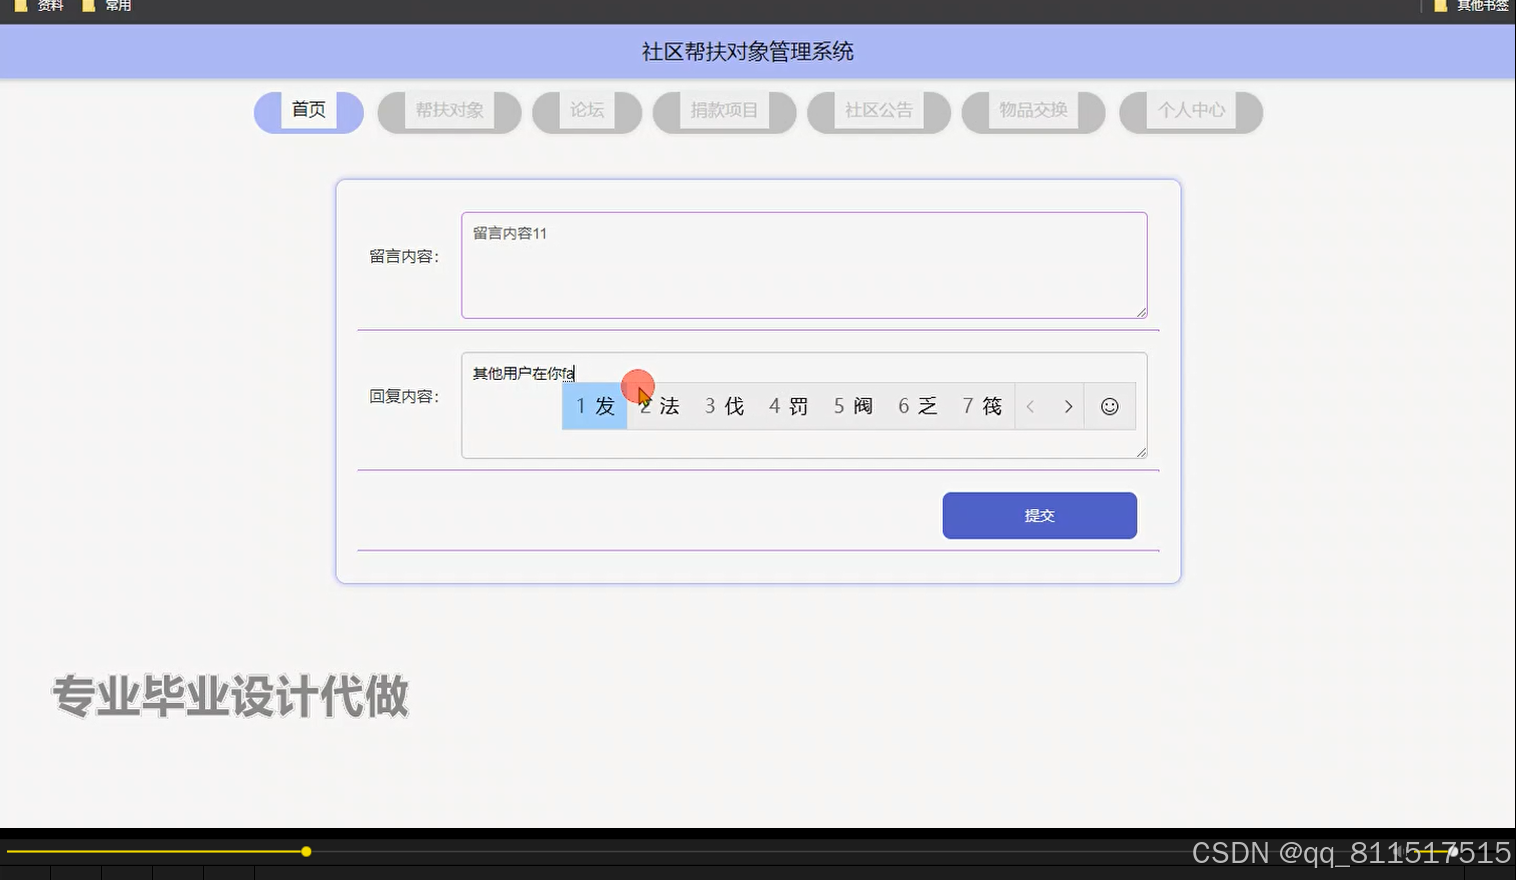Open the 捐款项目 page
Viewport: 1516px width, 880px height.
(x=723, y=110)
